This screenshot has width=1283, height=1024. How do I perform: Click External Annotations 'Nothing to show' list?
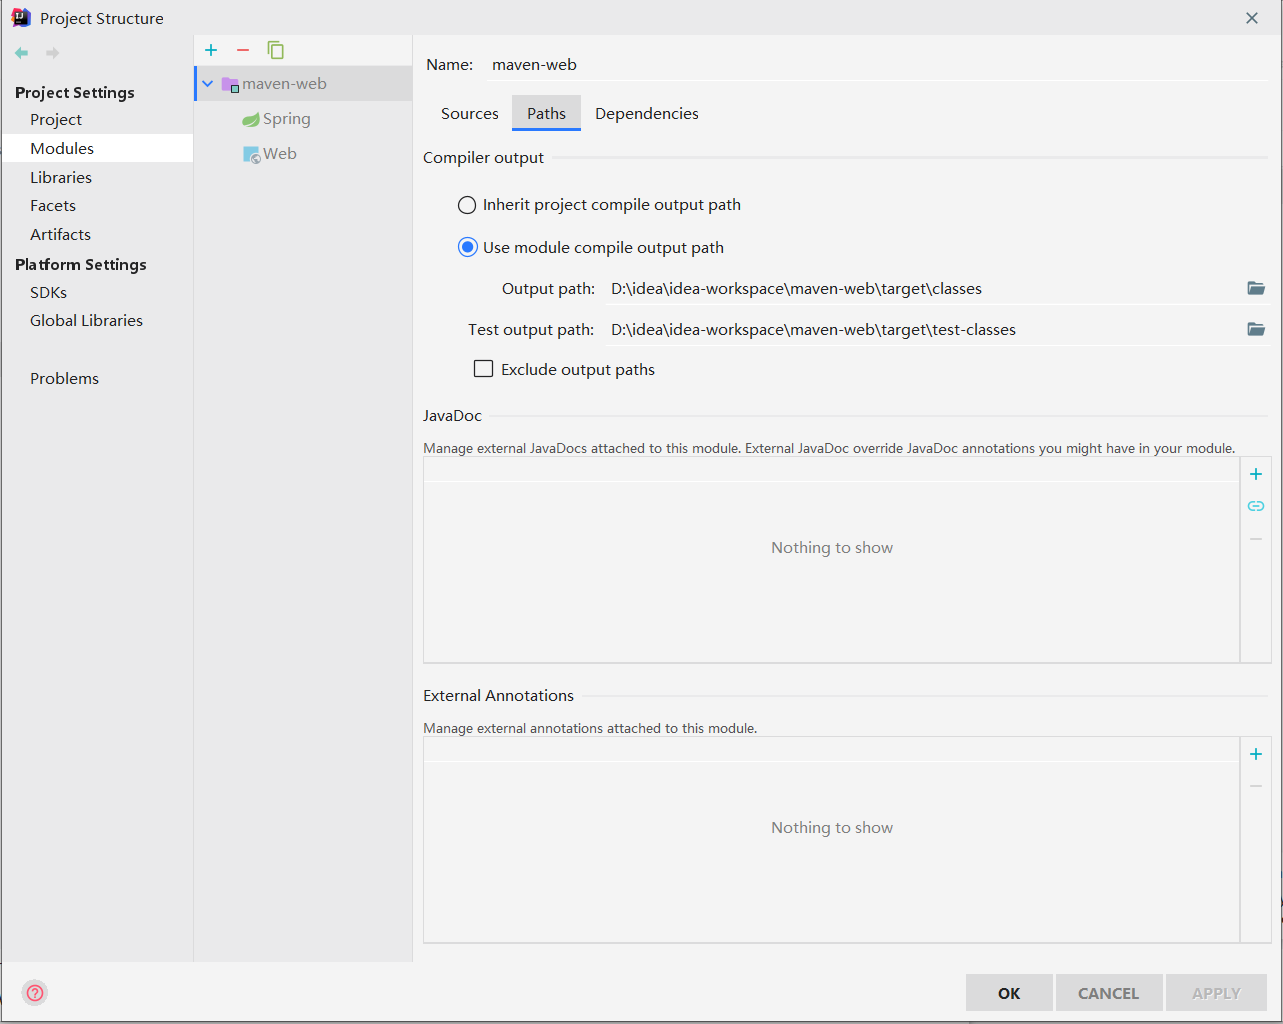coord(832,840)
